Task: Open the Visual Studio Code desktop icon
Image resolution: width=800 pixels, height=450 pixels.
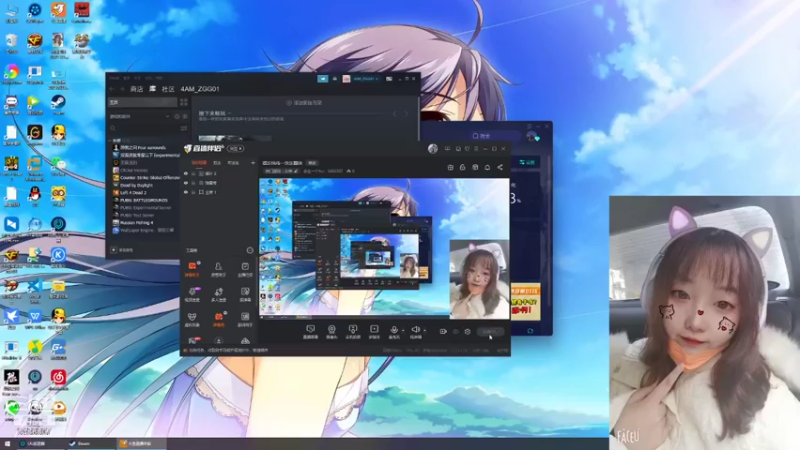Action: coord(35,286)
